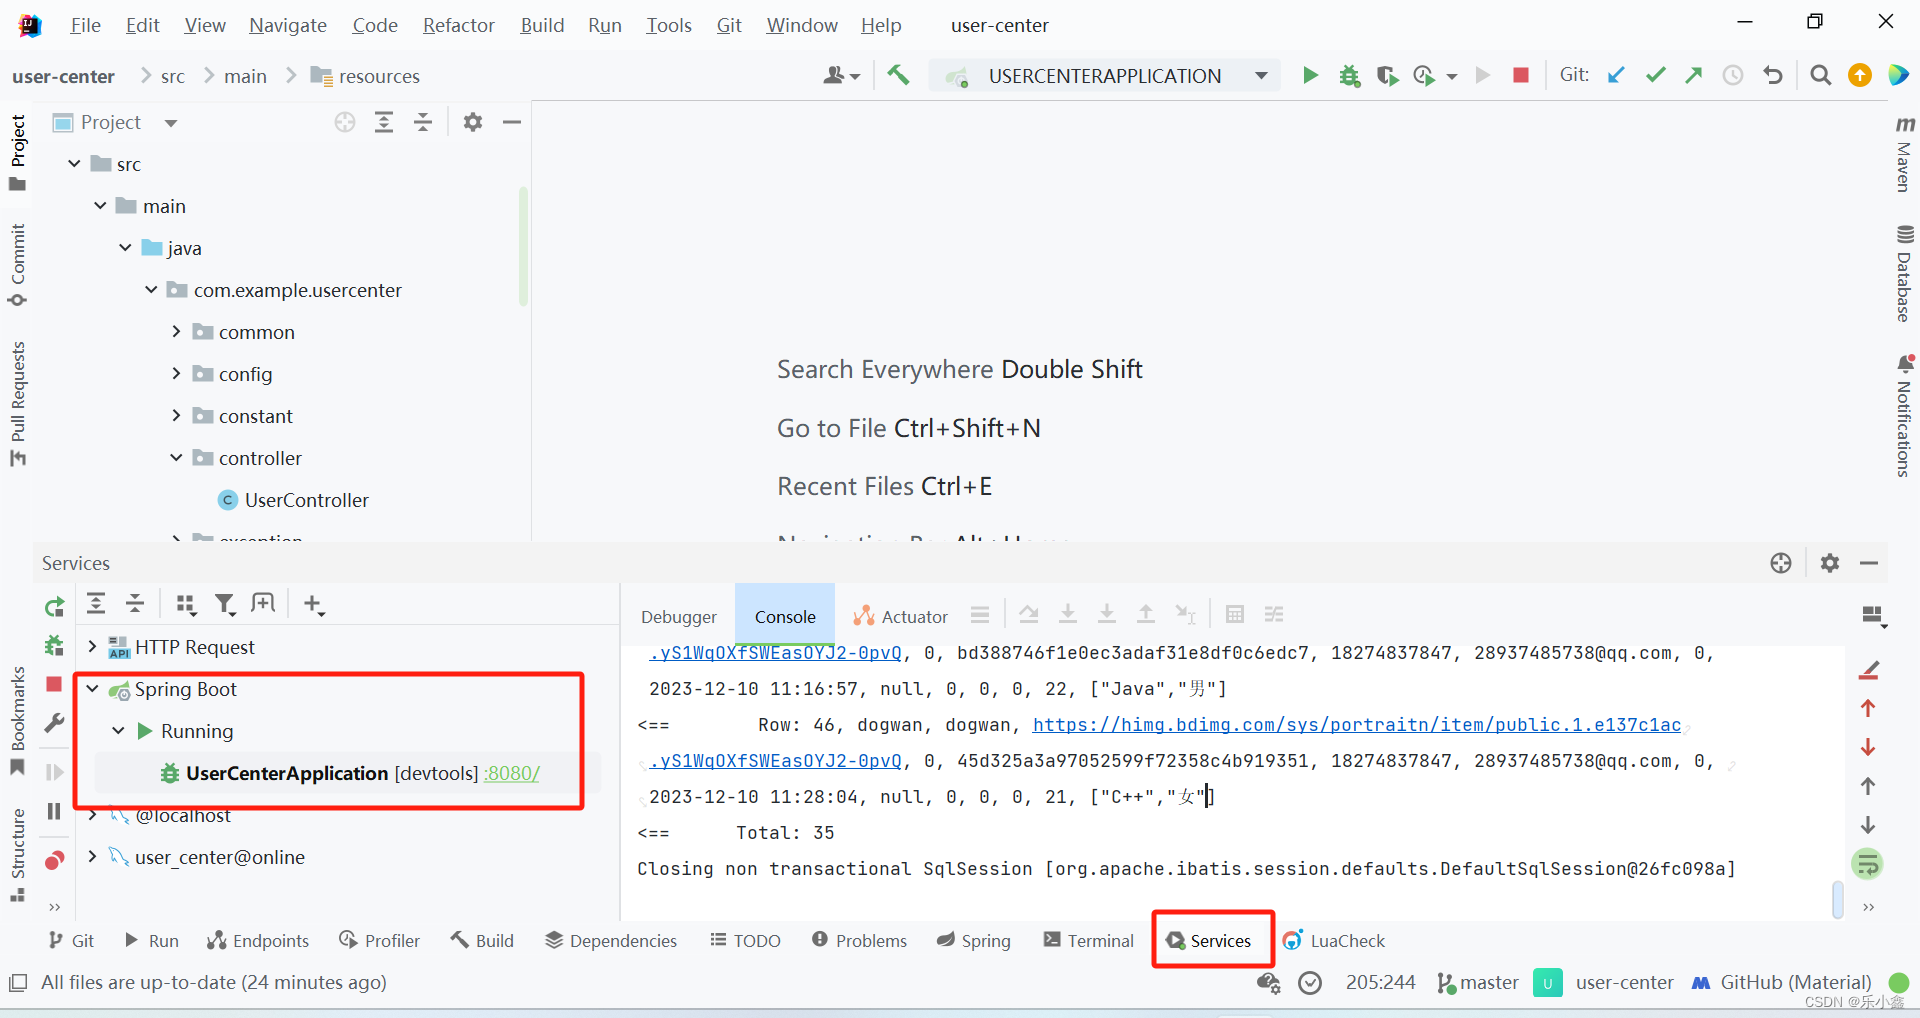Collapse the controller package
The width and height of the screenshot is (1920, 1018).
coord(176,457)
